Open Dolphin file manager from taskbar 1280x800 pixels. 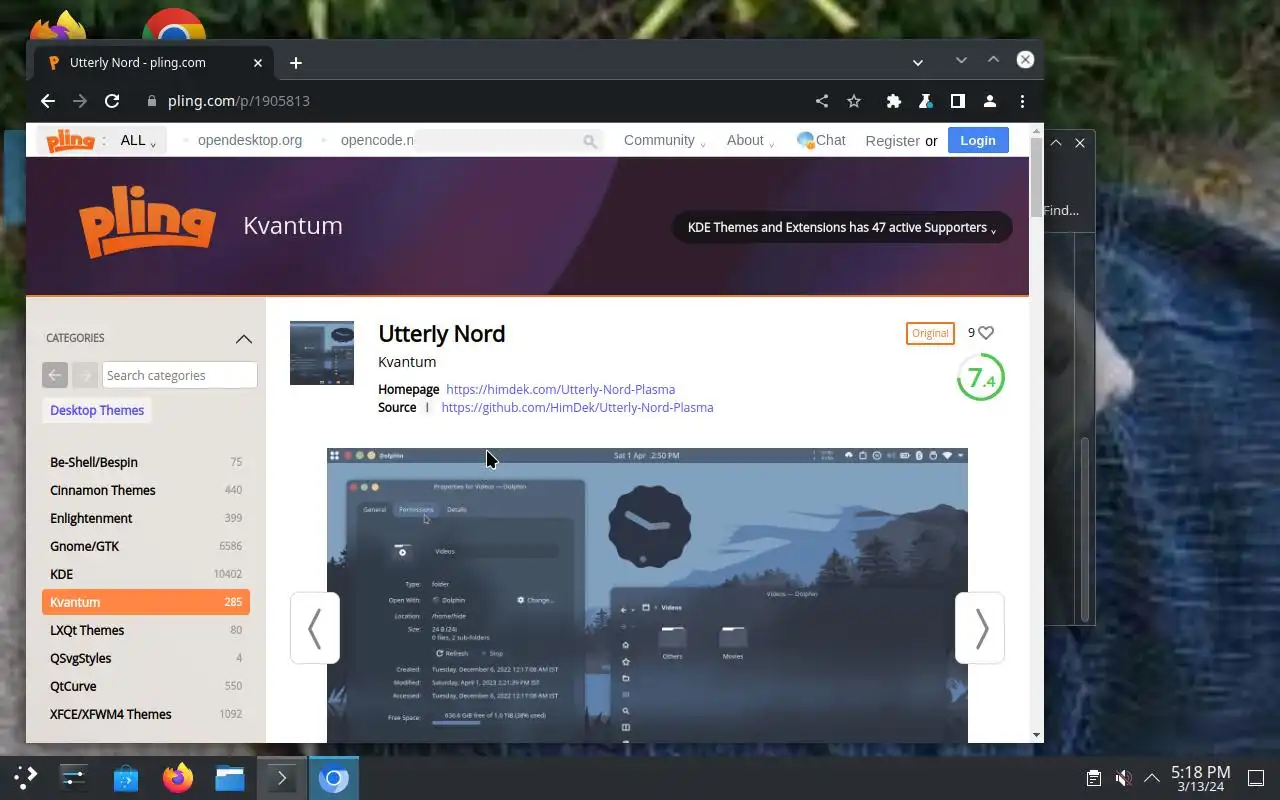tap(230, 777)
